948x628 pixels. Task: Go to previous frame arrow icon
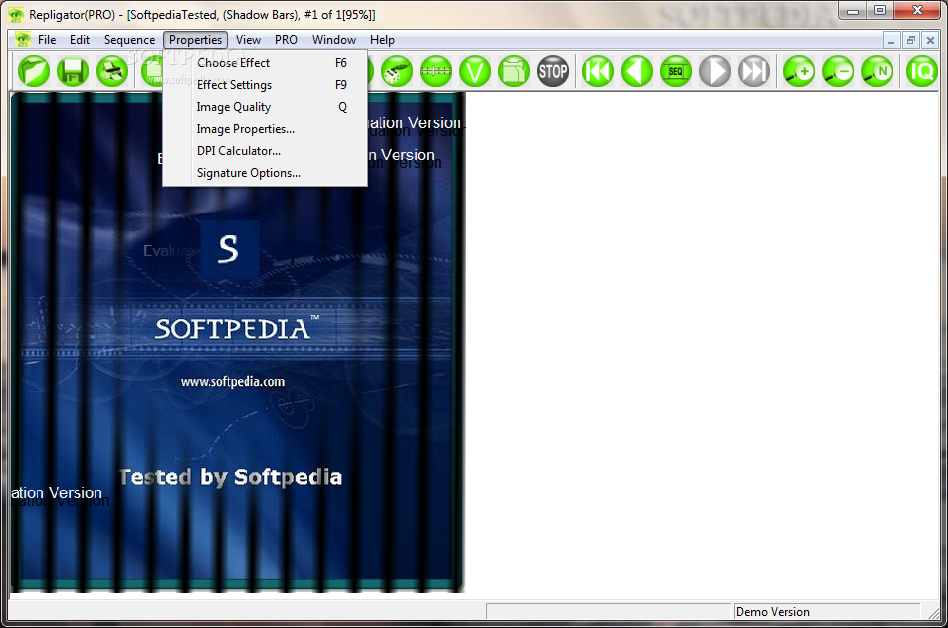click(x=637, y=71)
